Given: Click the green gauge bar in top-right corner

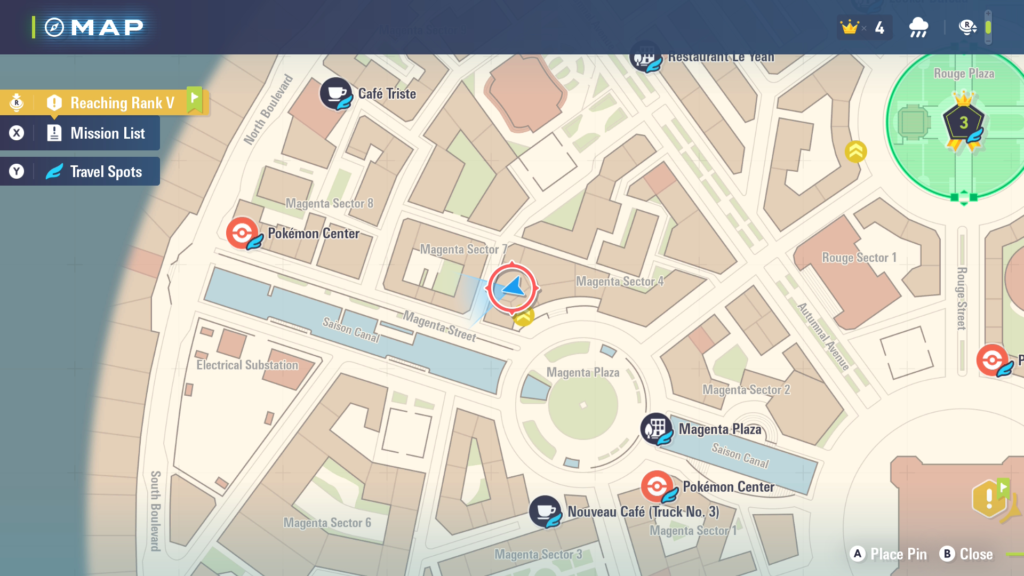Looking at the screenshot, I should point(988,27).
